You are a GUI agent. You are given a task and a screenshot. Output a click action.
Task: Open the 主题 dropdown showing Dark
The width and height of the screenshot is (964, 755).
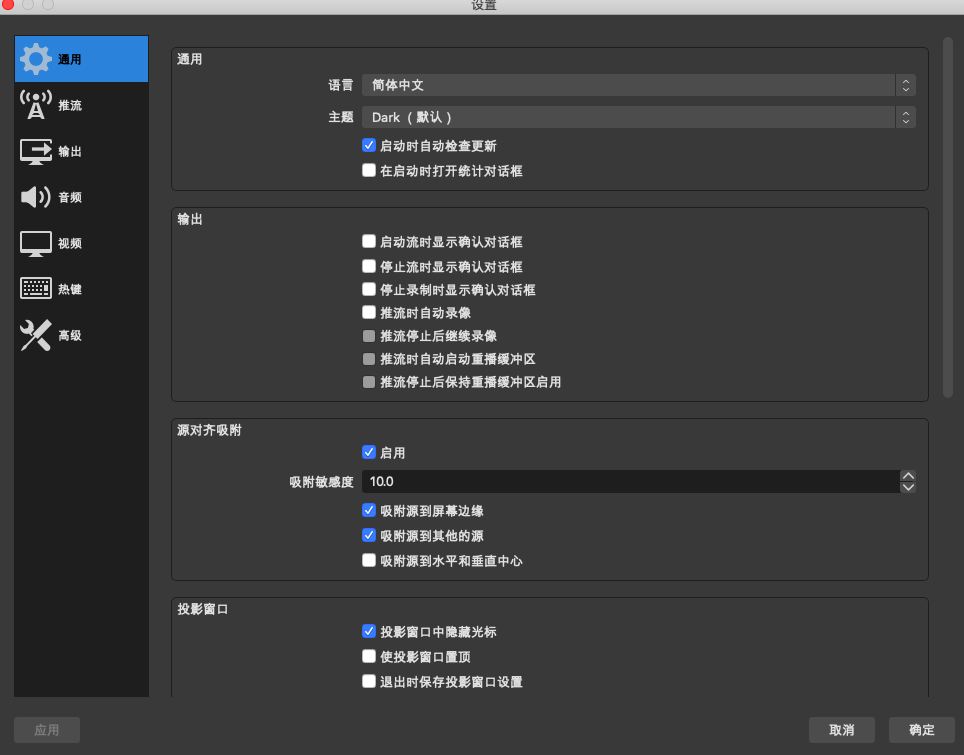[x=639, y=117]
